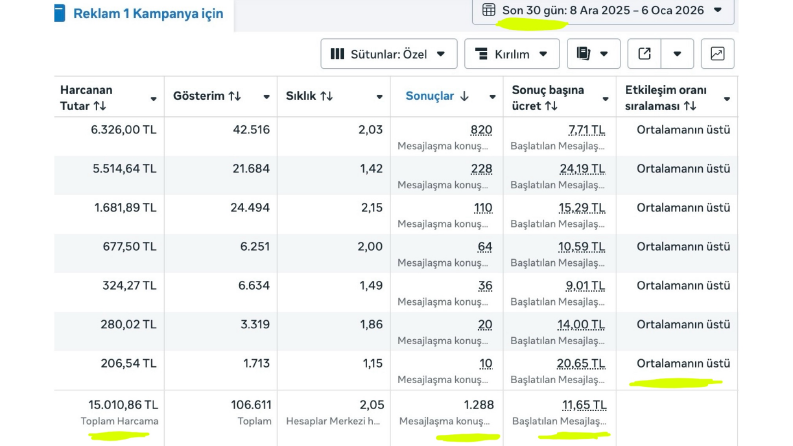Screen dimensions: 793x446
Task: Click the columns bars icon
Action: tap(337, 54)
